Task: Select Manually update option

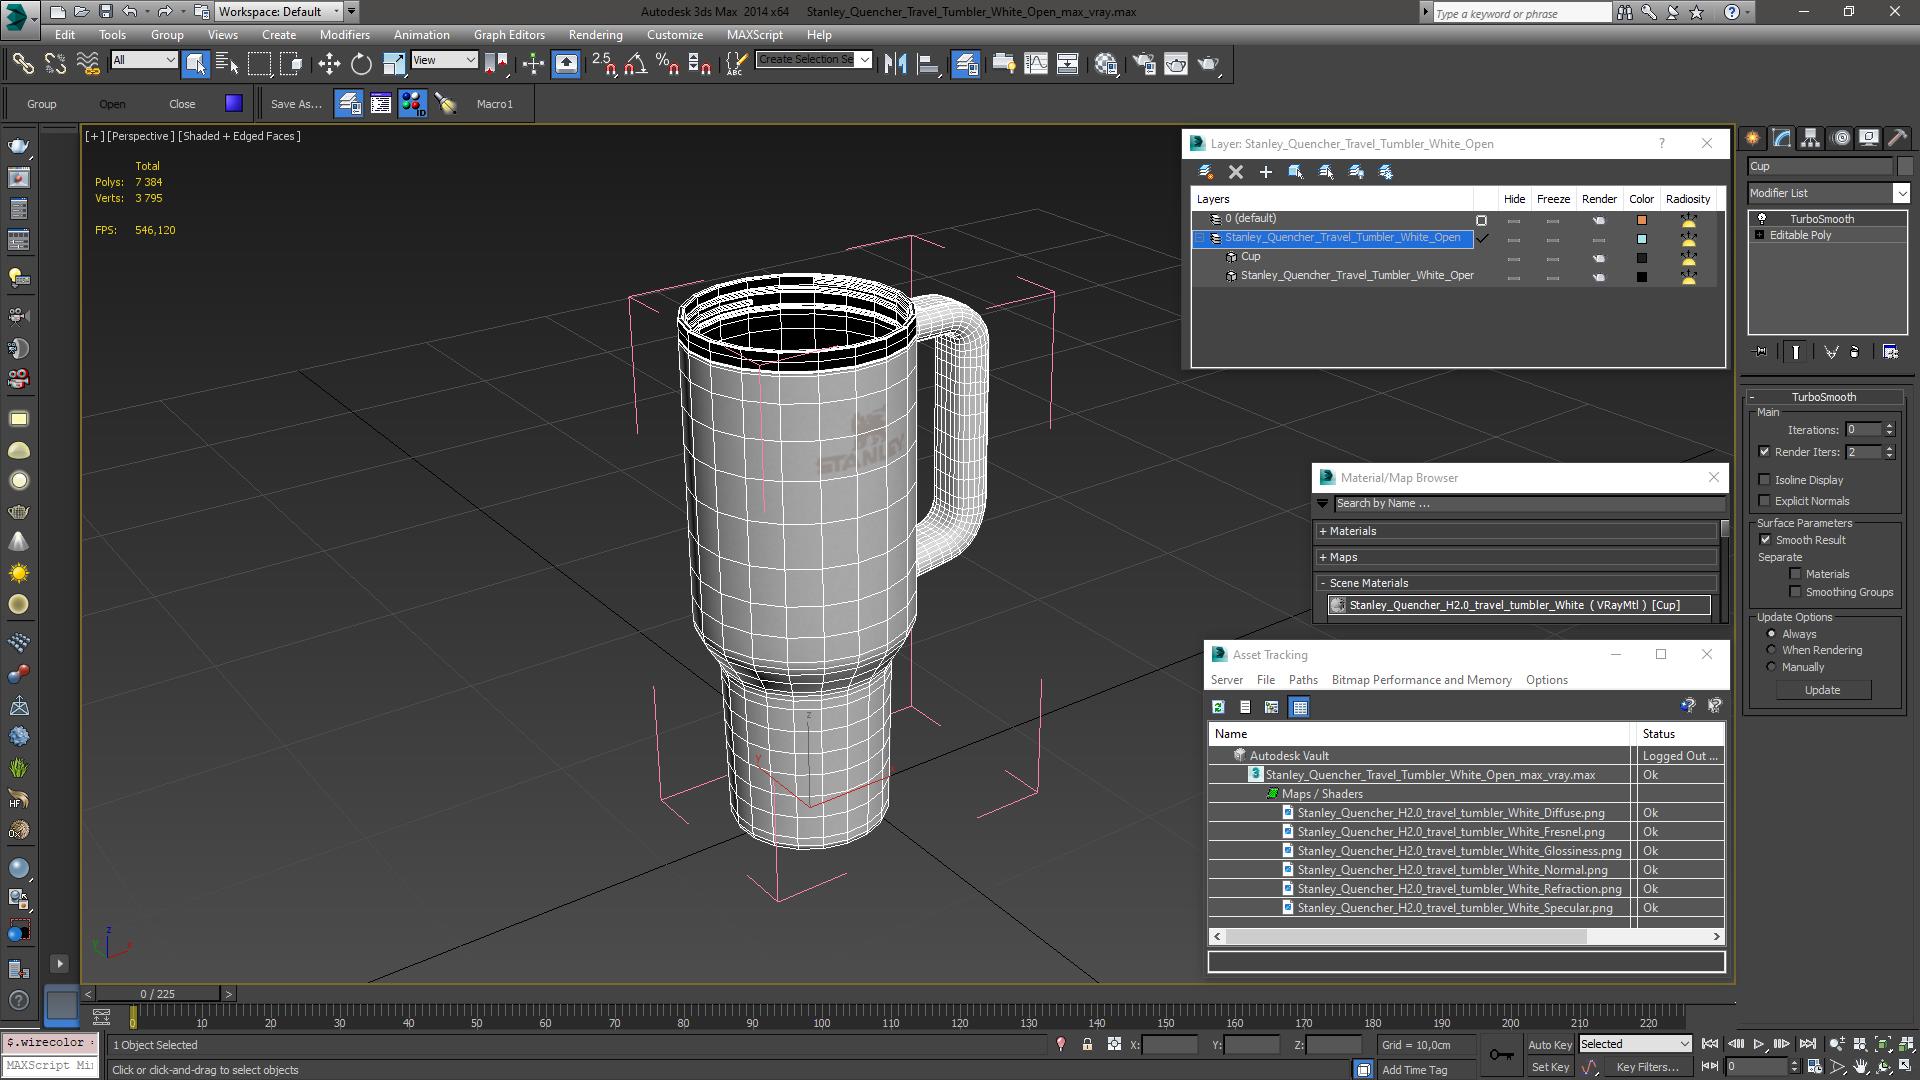Action: 1772,667
